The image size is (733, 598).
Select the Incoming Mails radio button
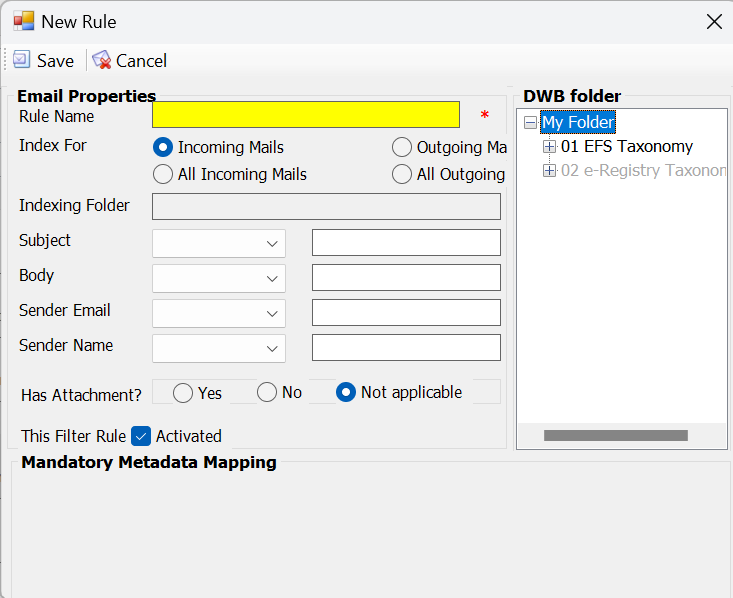point(163,147)
